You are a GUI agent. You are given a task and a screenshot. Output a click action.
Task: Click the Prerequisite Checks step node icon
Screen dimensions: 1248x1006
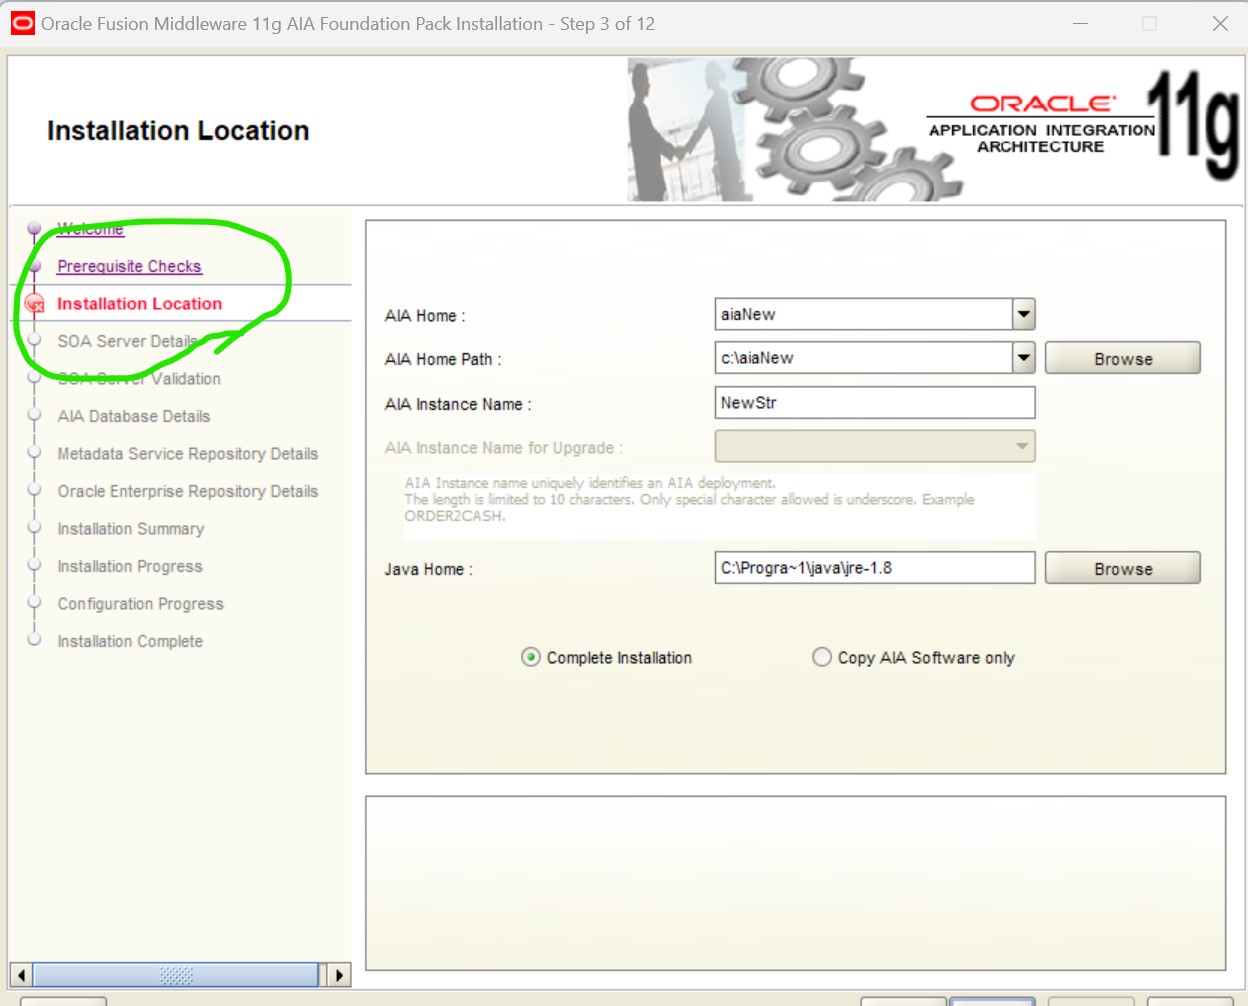(x=35, y=266)
